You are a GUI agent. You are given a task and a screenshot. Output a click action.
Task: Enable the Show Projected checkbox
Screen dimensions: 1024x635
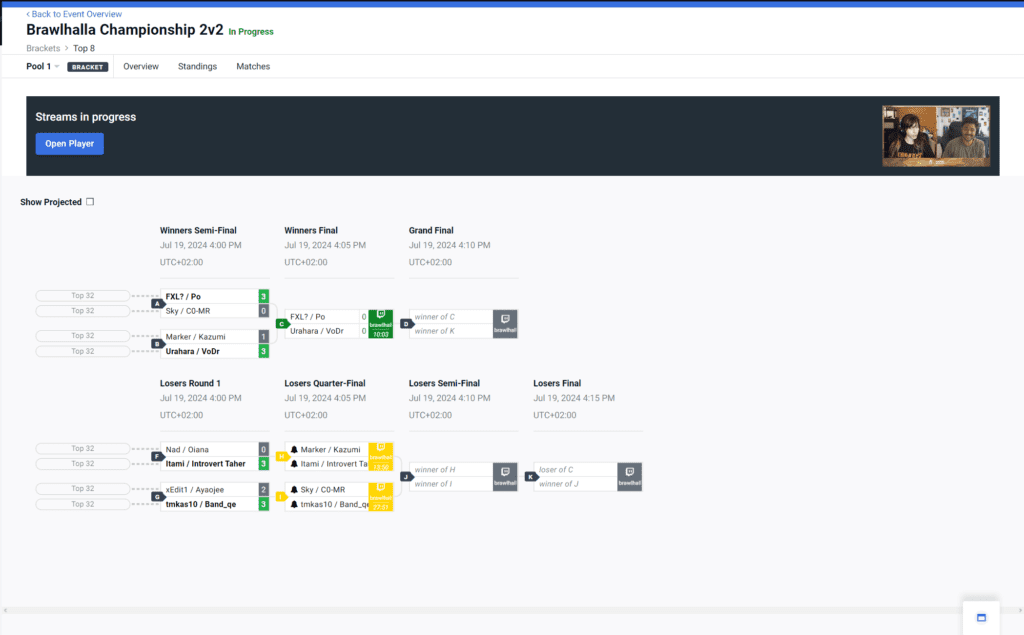click(x=90, y=202)
